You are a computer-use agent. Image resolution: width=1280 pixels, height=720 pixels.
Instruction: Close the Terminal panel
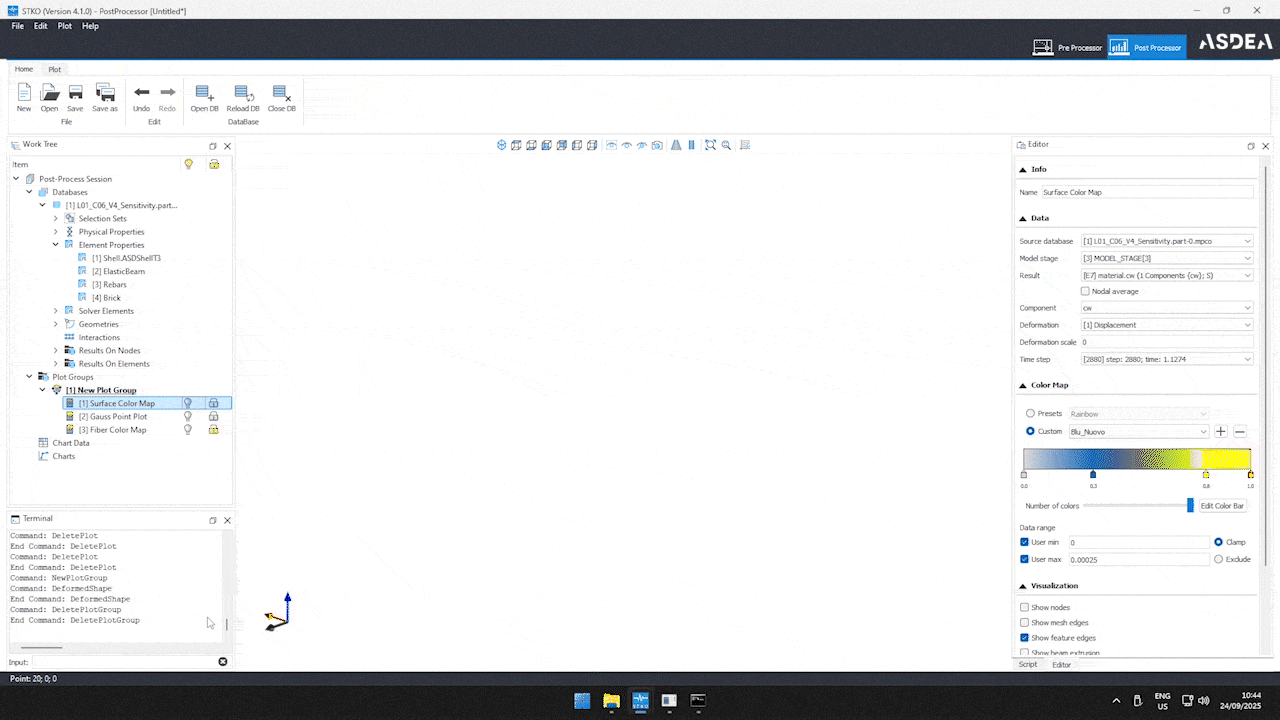[227, 520]
